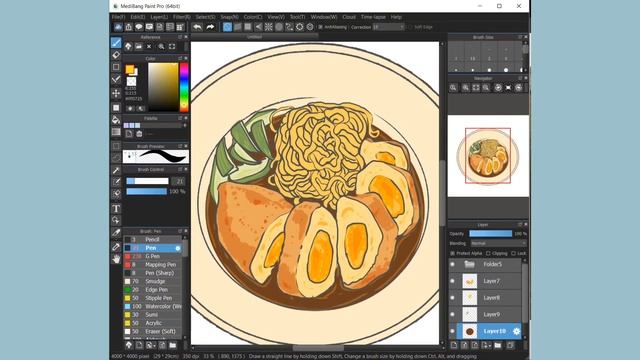Click the Undo arrow

click(x=197, y=27)
